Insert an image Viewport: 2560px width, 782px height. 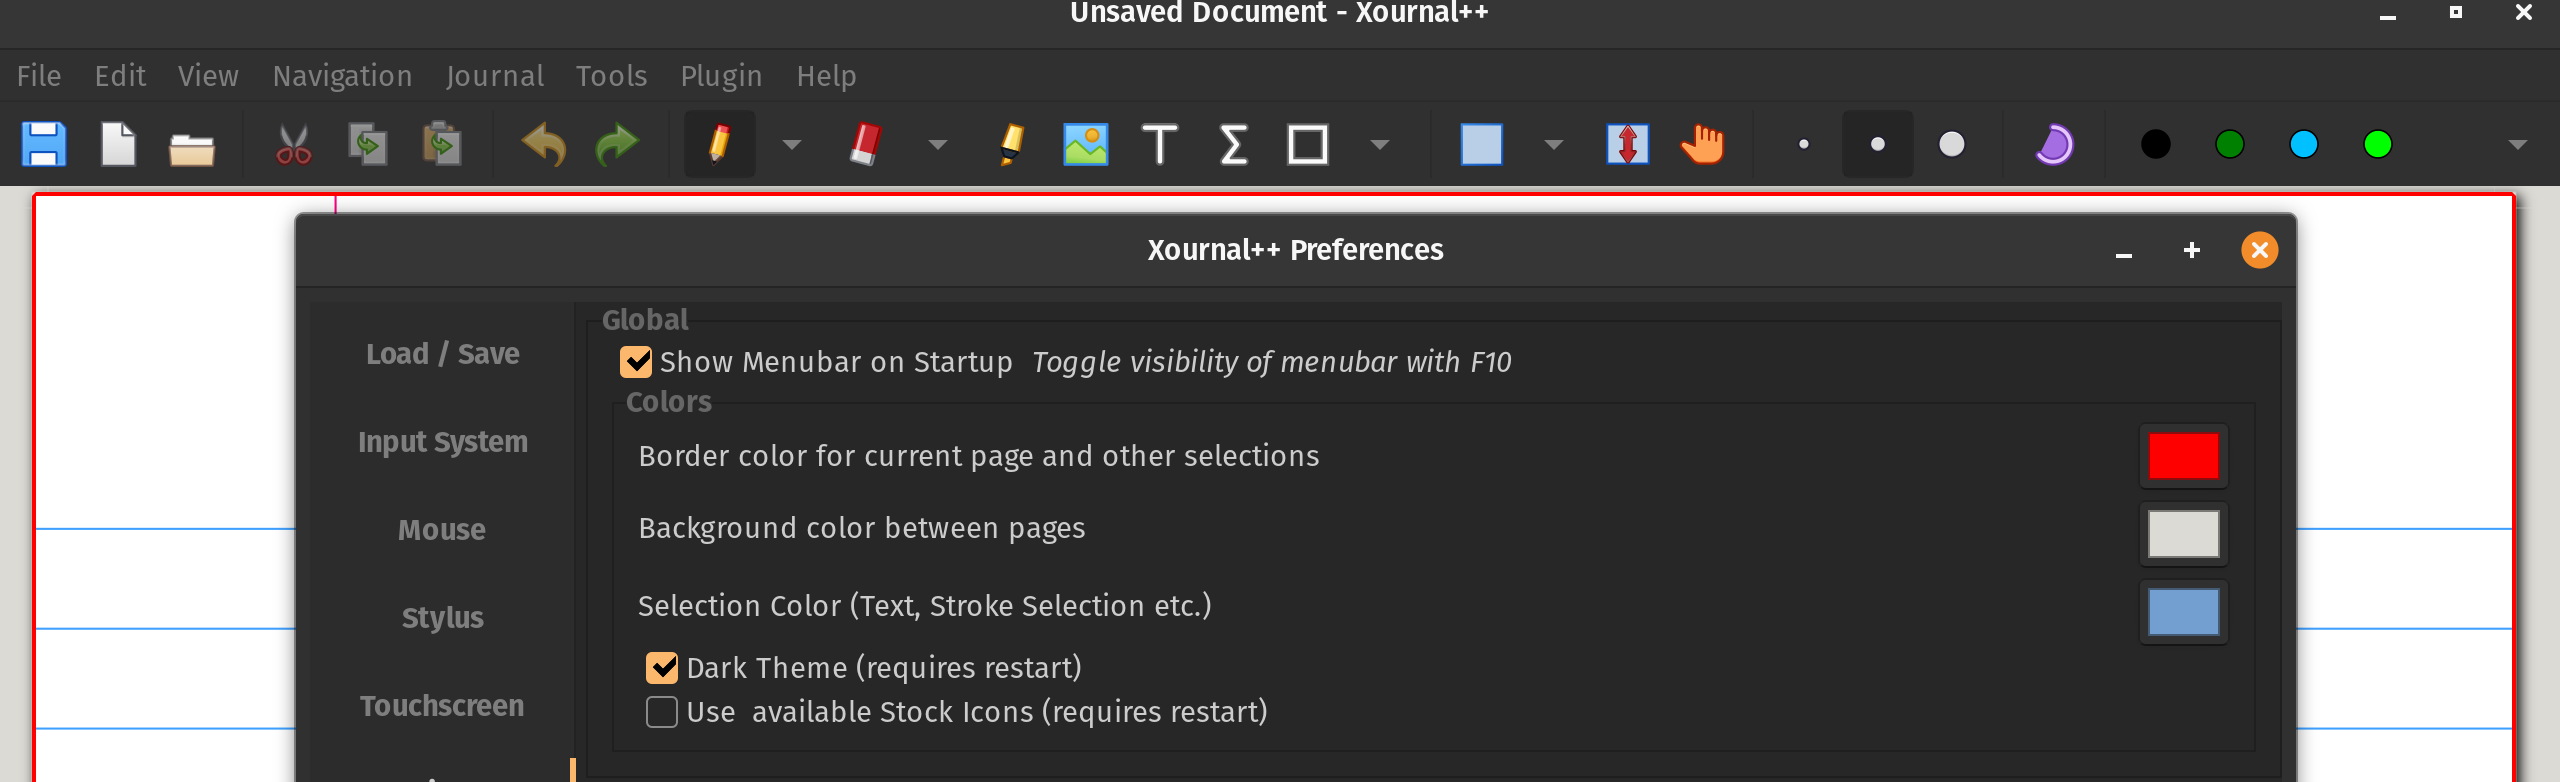click(1086, 144)
